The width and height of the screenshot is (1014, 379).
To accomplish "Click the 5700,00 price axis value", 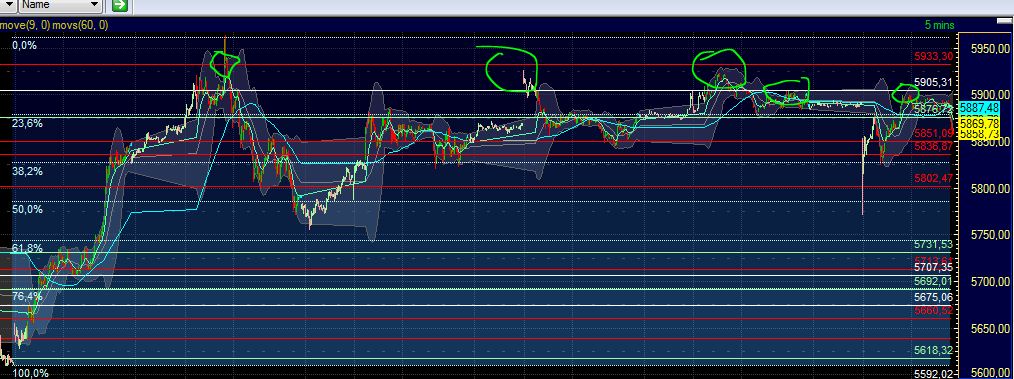I will [991, 283].
